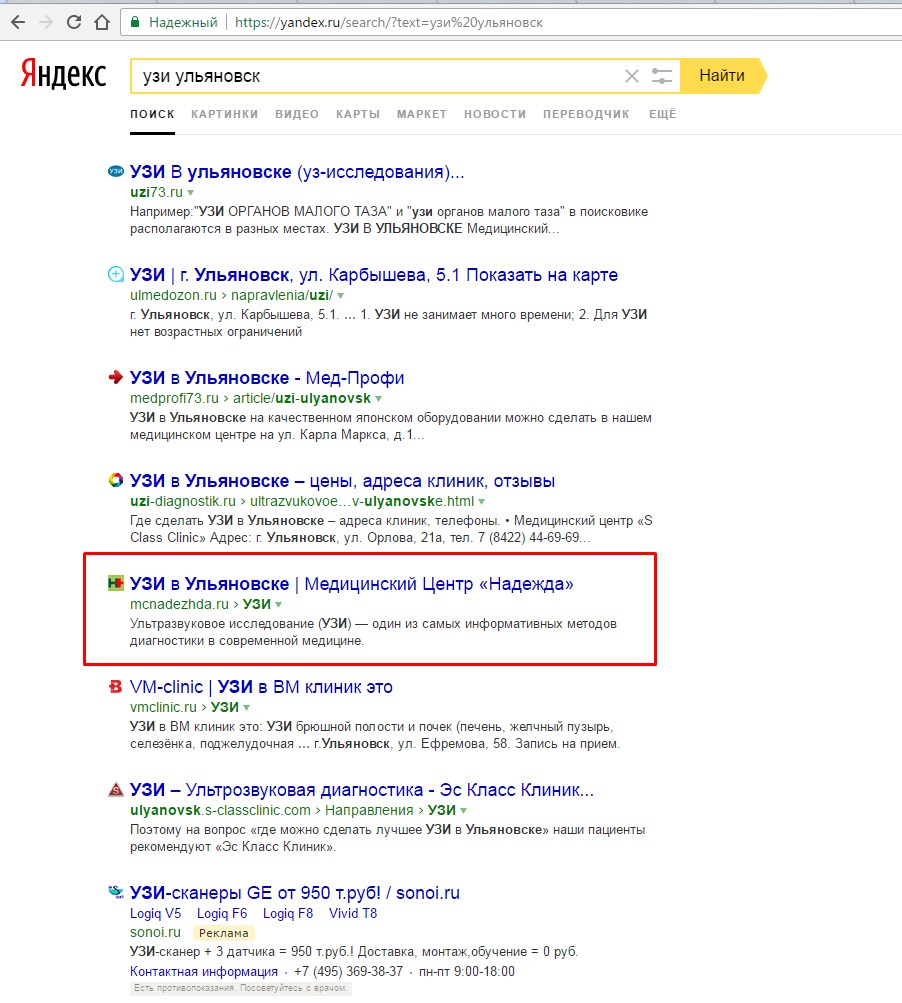Open search settings sliders icon

(x=661, y=76)
